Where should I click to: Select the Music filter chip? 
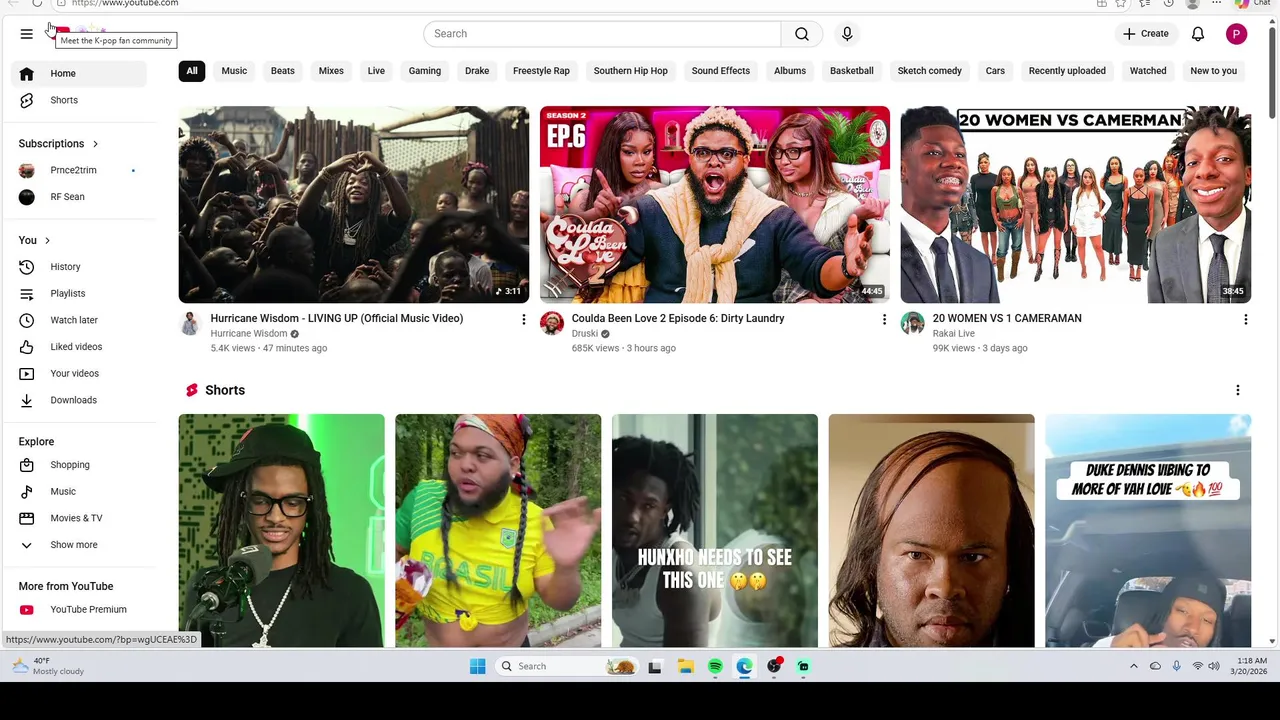(x=234, y=71)
